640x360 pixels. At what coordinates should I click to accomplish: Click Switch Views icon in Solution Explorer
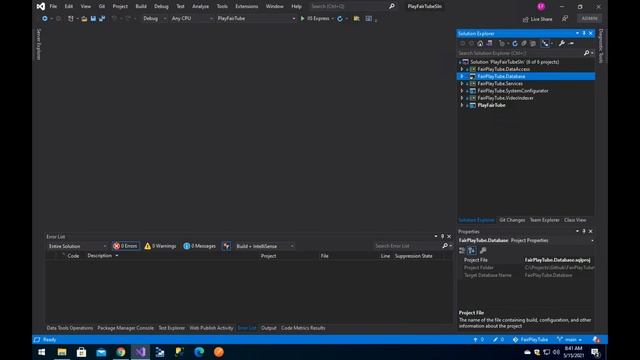pyautogui.click(x=489, y=43)
